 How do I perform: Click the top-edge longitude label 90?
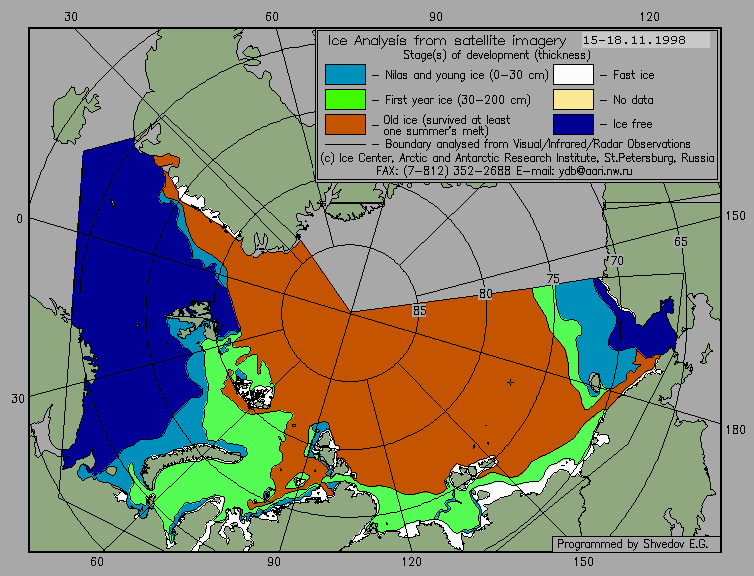tap(436, 17)
